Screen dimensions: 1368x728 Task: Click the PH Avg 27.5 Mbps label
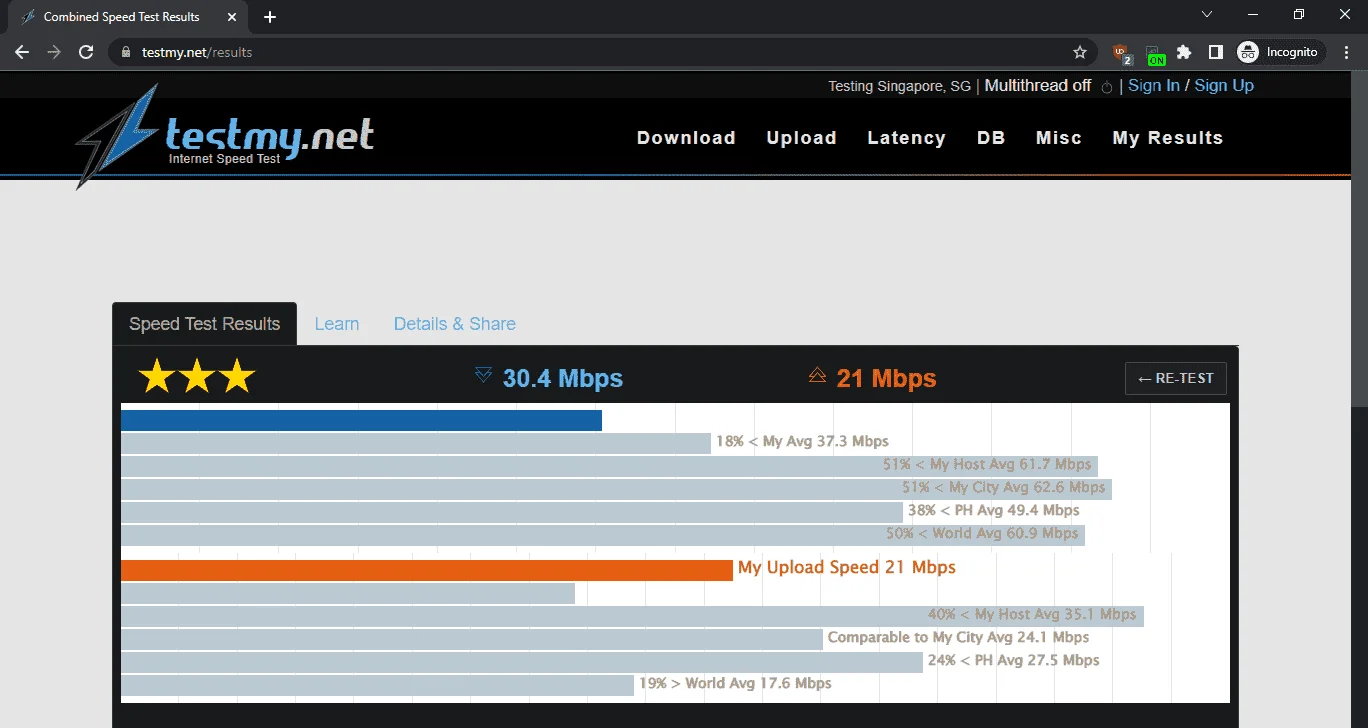tap(1013, 660)
